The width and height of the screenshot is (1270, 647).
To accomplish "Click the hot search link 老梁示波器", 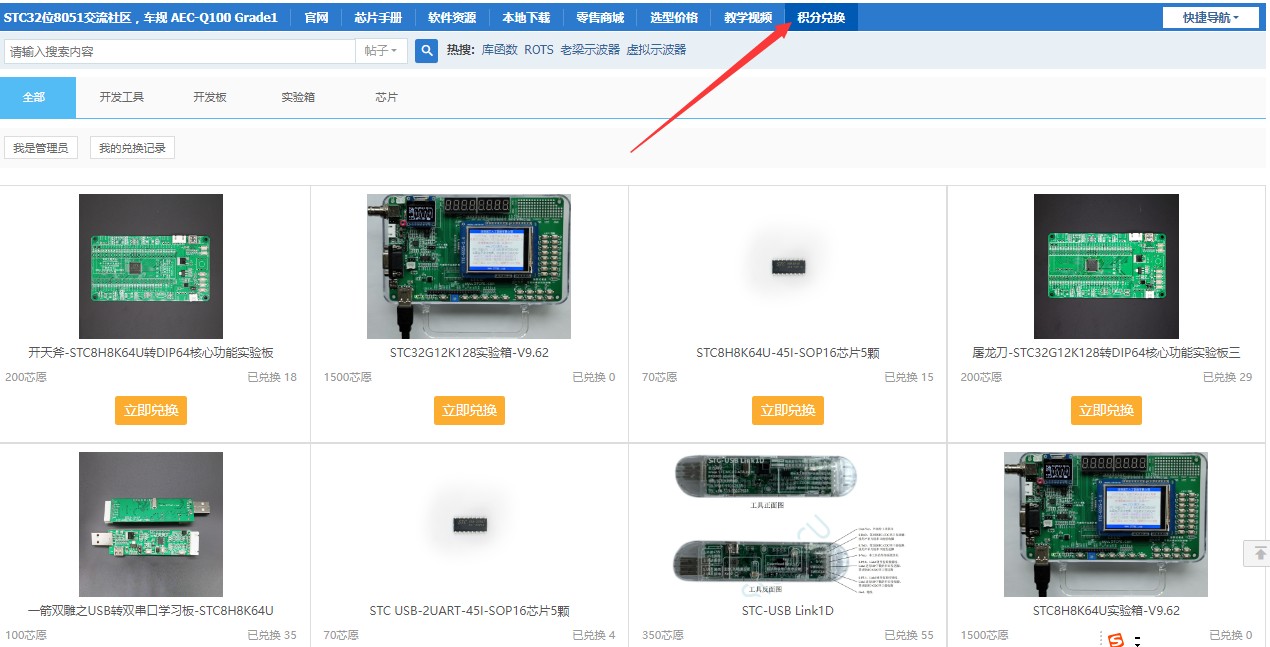I will 590,49.
